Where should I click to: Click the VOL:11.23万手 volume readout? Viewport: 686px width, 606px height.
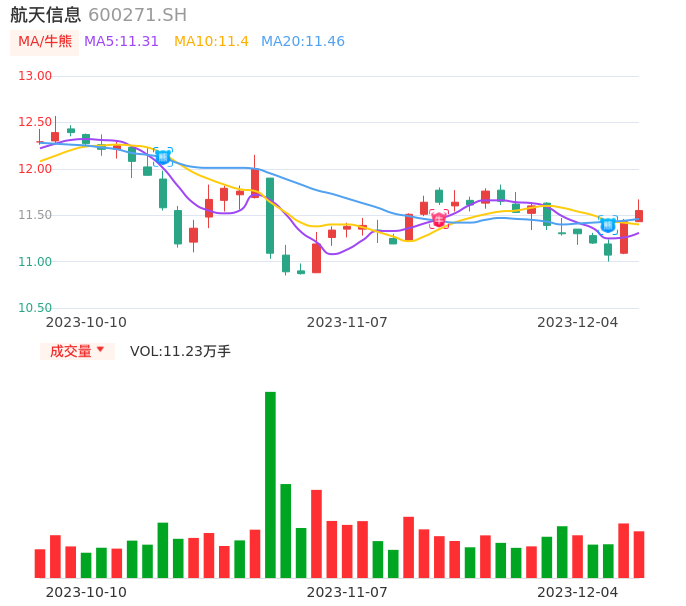coord(180,351)
